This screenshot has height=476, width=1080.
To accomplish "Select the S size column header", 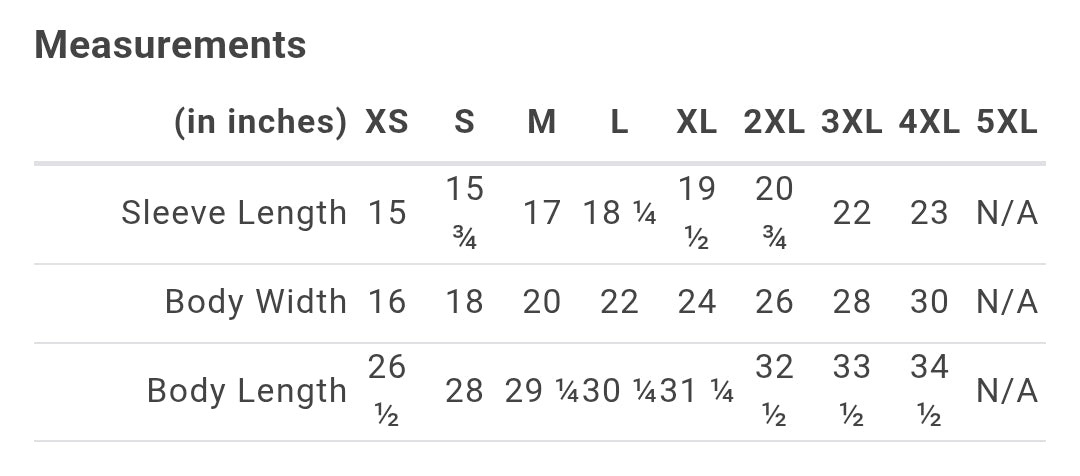I will pyautogui.click(x=464, y=122).
